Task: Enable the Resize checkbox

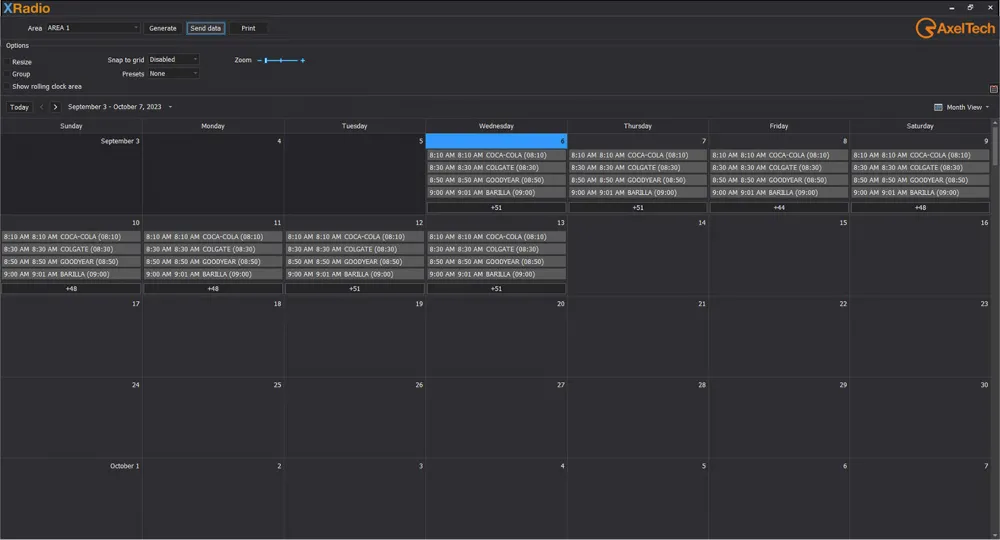Action: (x=7, y=62)
